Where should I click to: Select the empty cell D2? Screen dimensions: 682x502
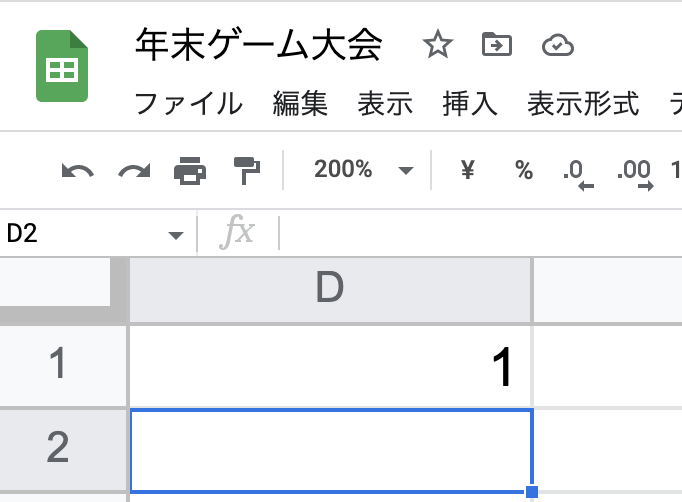point(331,451)
